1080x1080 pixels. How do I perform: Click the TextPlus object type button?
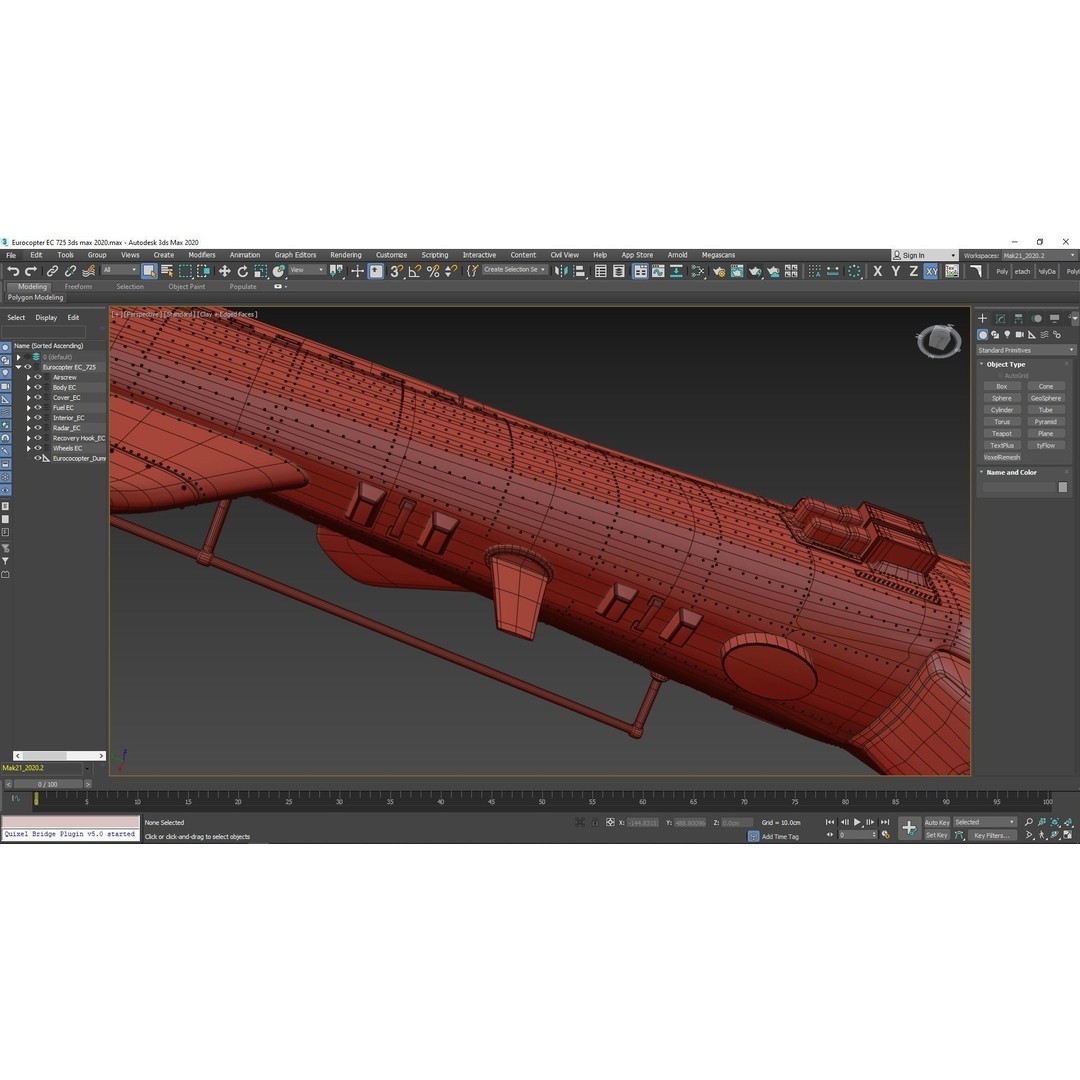coord(1001,446)
